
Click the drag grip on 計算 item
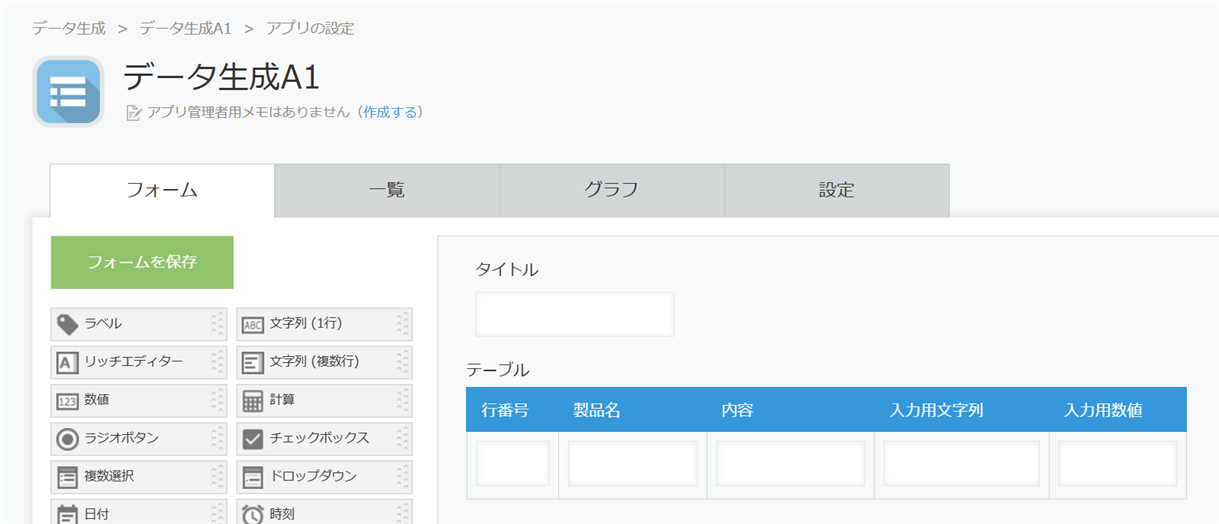(402, 400)
